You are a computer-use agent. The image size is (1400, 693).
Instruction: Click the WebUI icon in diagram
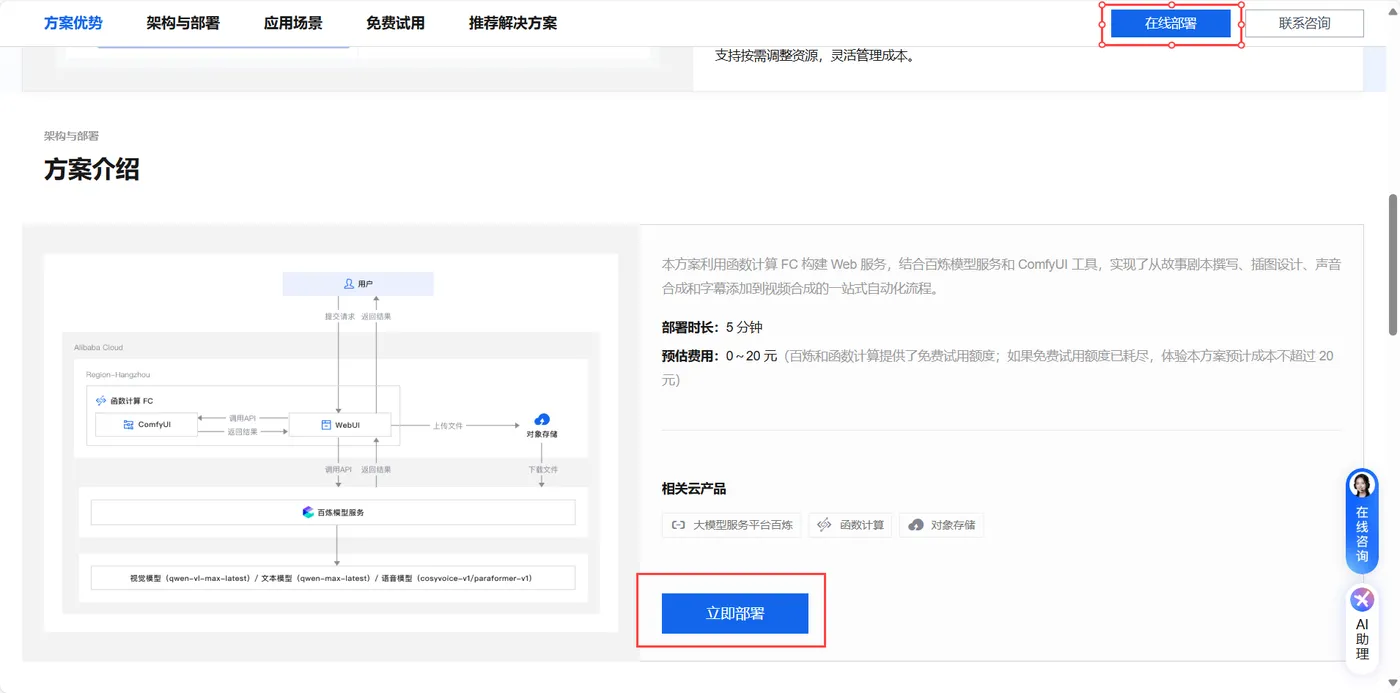[326, 425]
